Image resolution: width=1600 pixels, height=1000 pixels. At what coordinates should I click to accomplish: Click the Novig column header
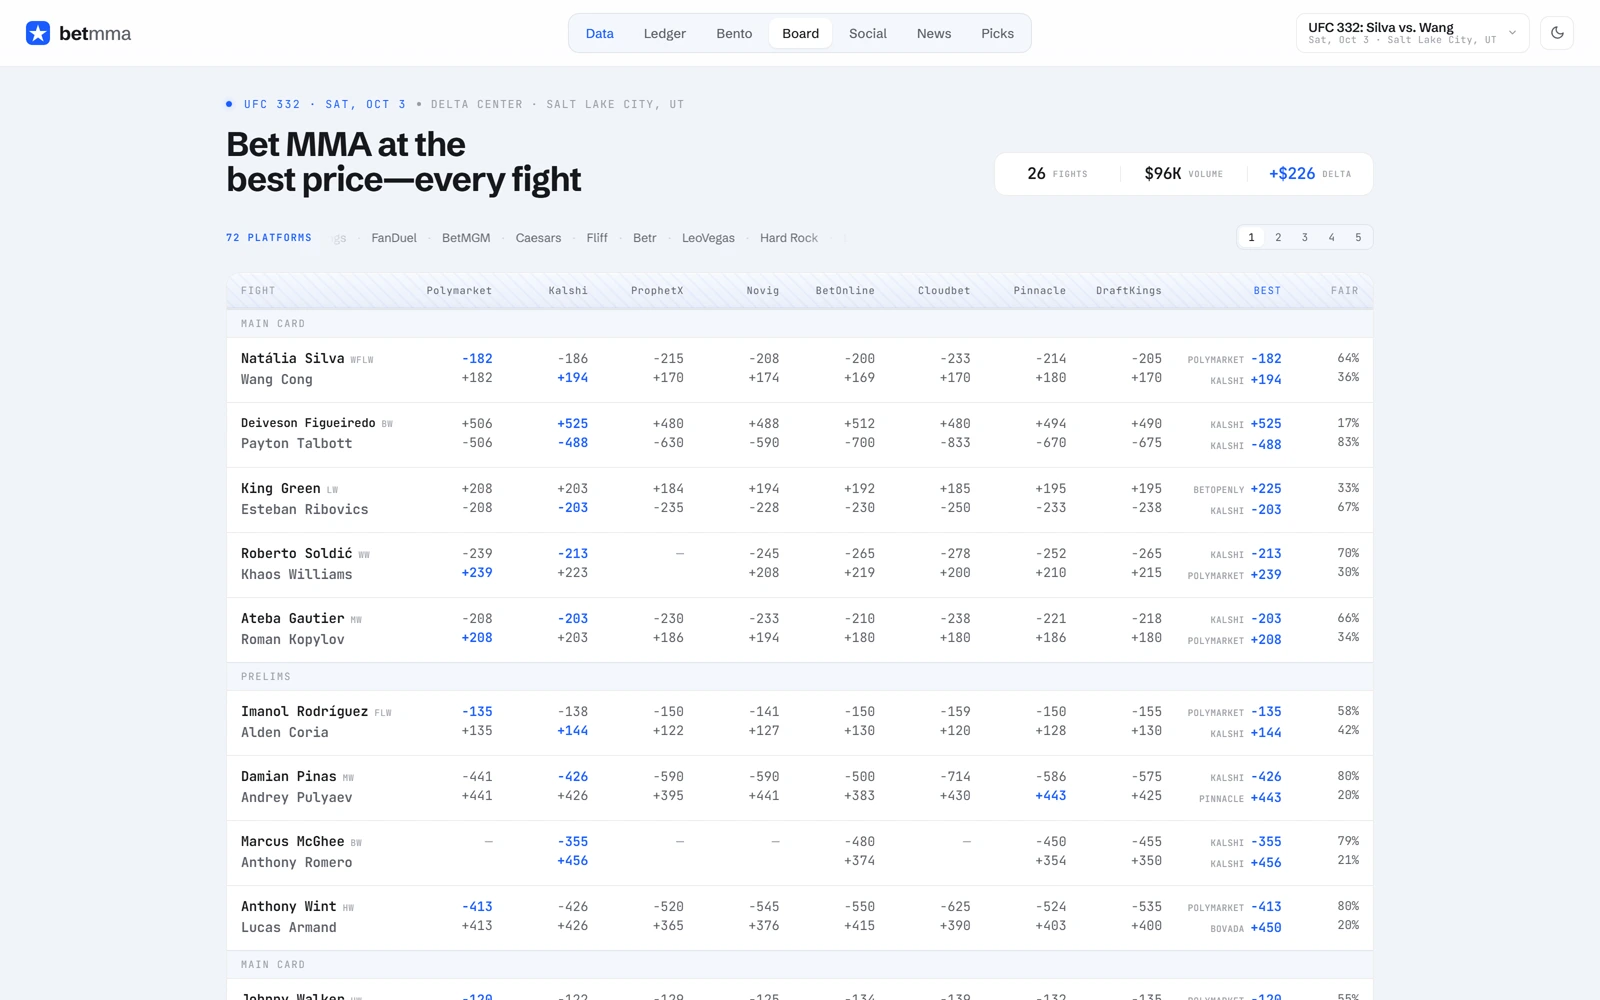pos(762,291)
